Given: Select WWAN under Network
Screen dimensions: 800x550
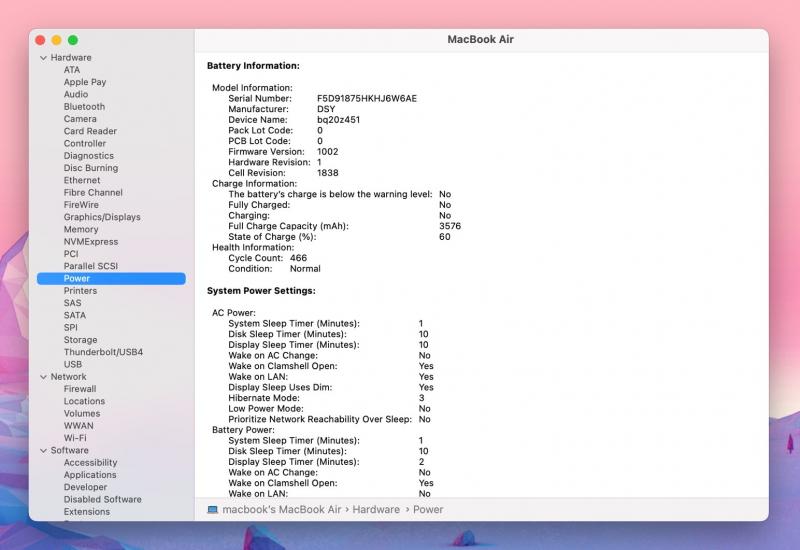Looking at the screenshot, I should 79,426.
